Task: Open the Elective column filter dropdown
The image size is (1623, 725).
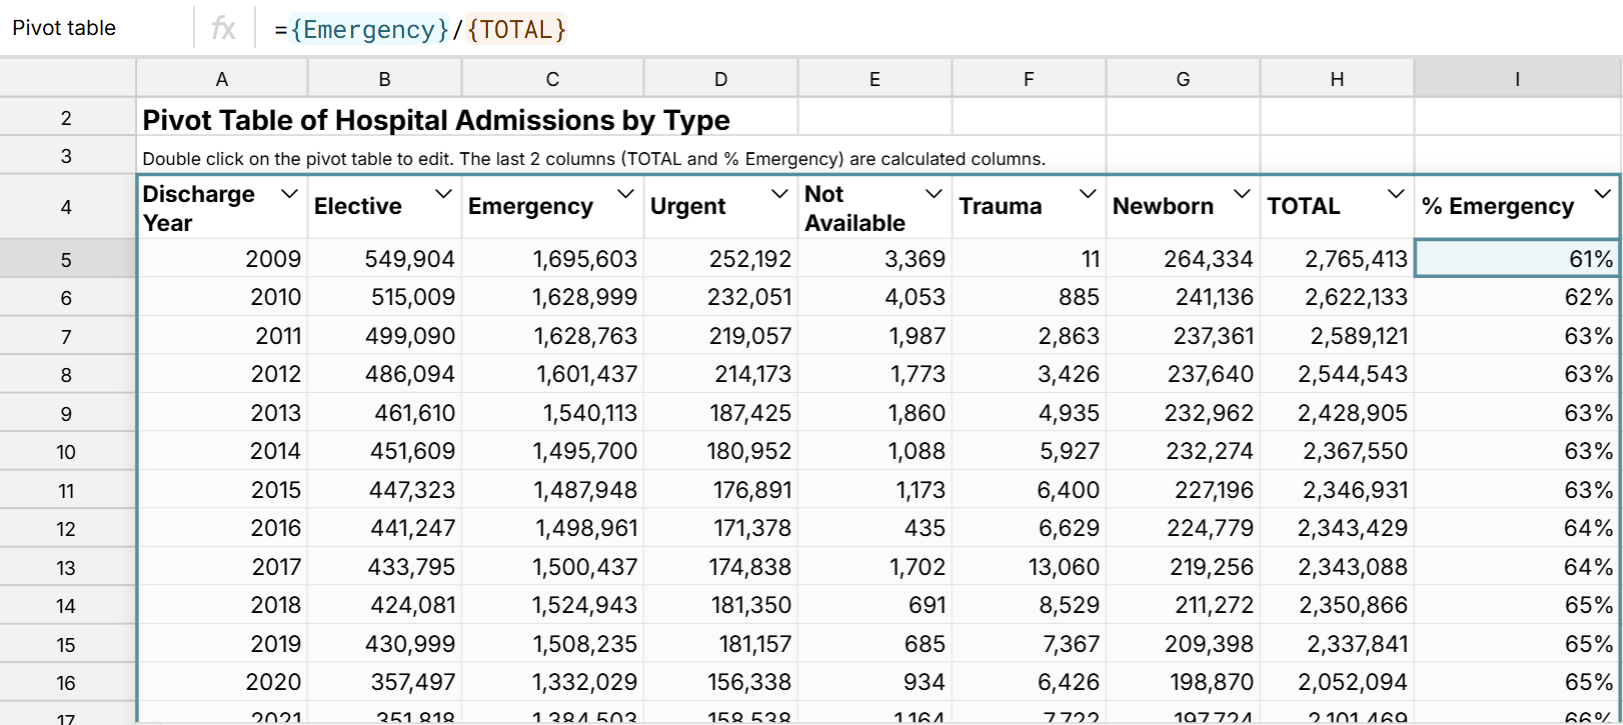Action: [x=443, y=194]
